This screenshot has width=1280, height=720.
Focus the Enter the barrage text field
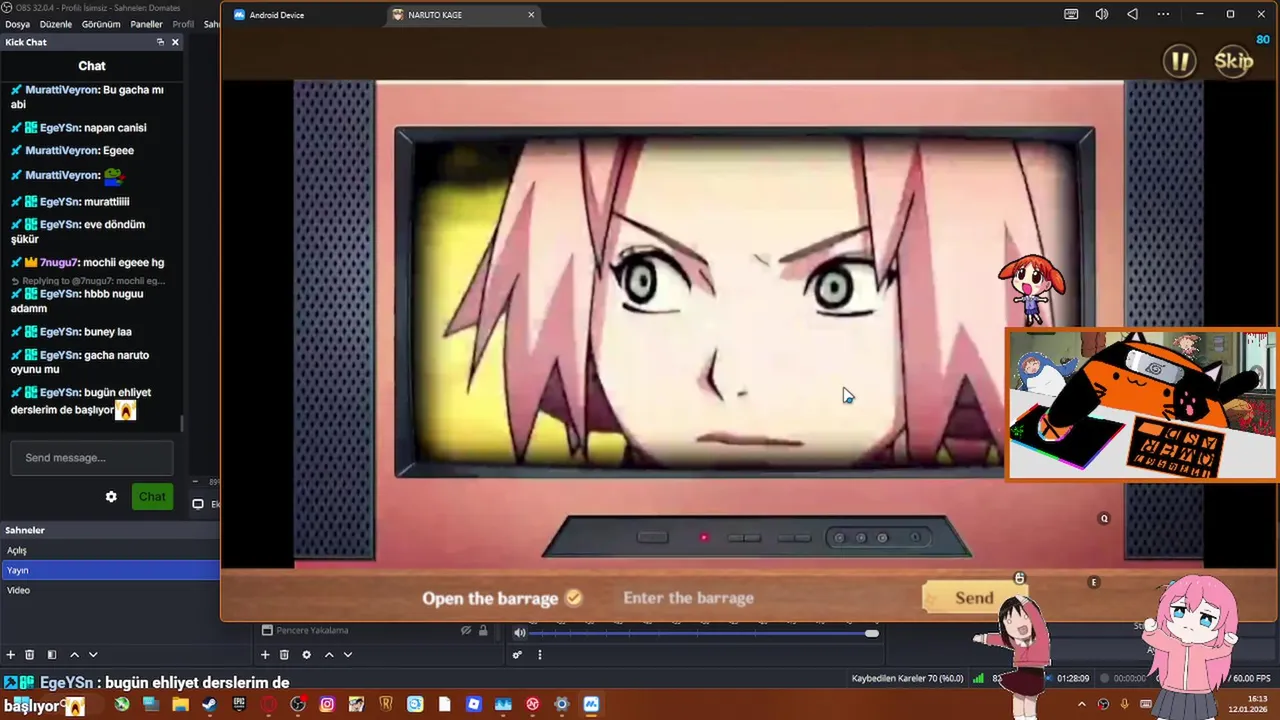[688, 598]
